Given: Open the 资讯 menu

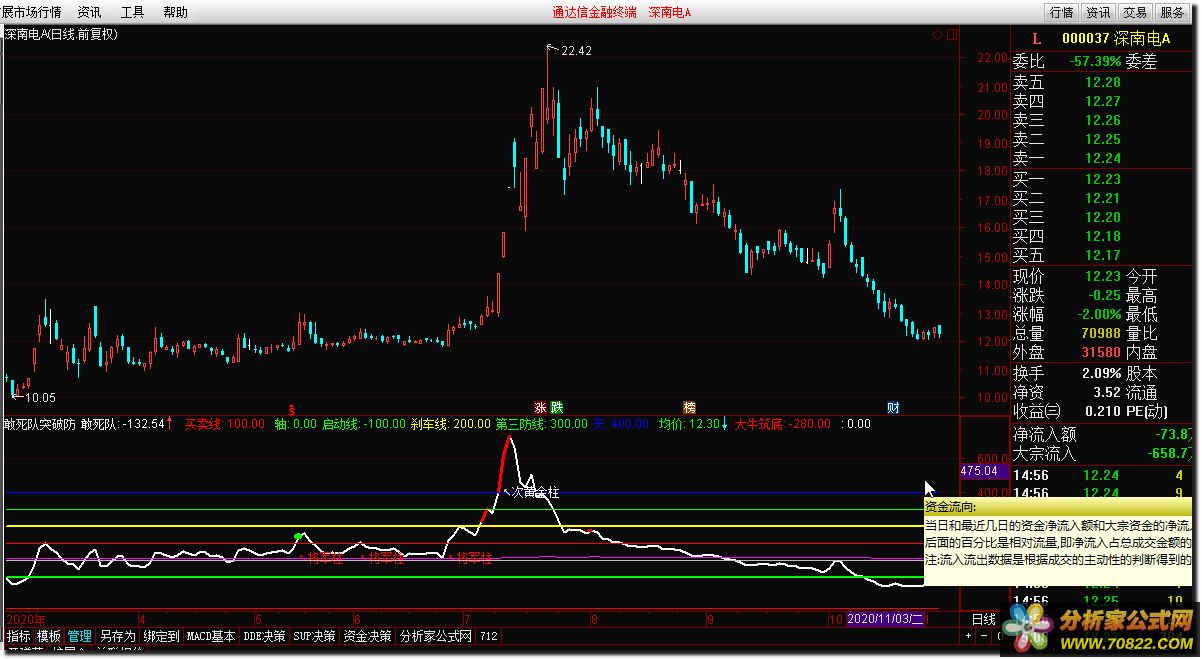Looking at the screenshot, I should [89, 12].
